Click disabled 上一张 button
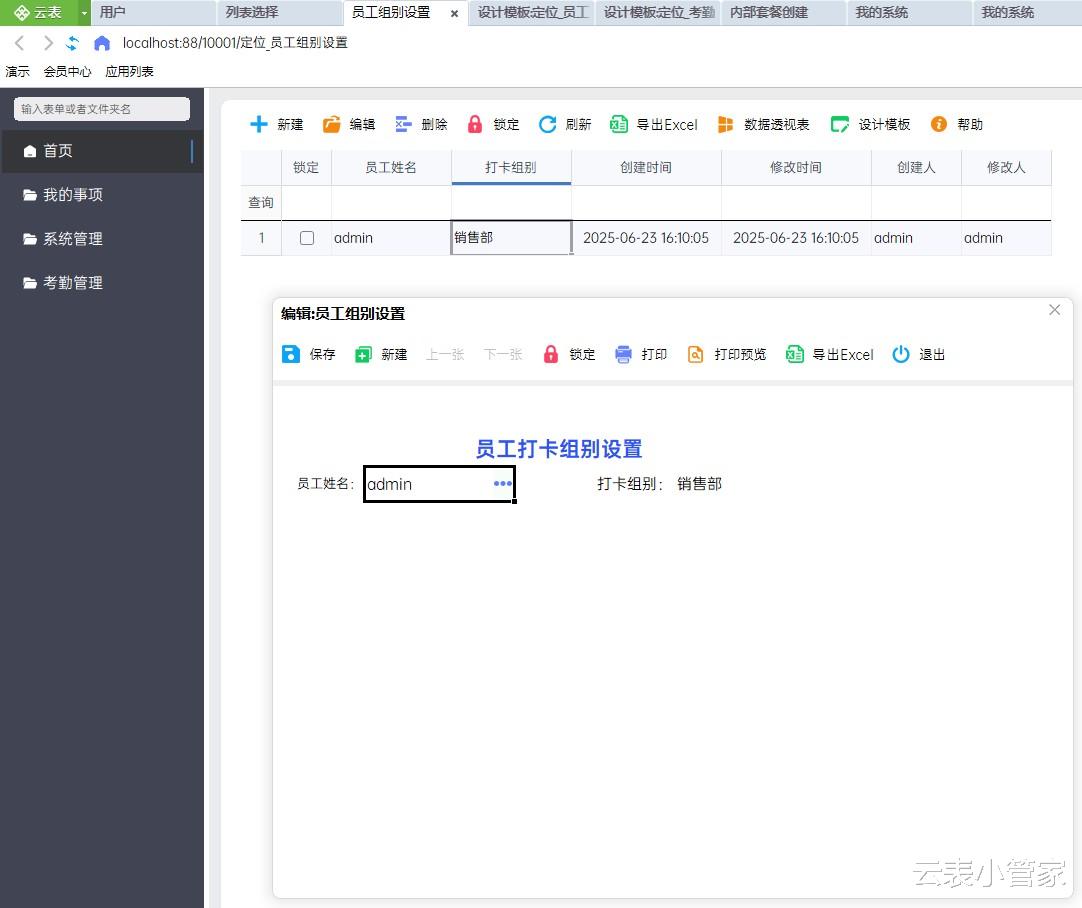The height and width of the screenshot is (908, 1082). pos(445,354)
